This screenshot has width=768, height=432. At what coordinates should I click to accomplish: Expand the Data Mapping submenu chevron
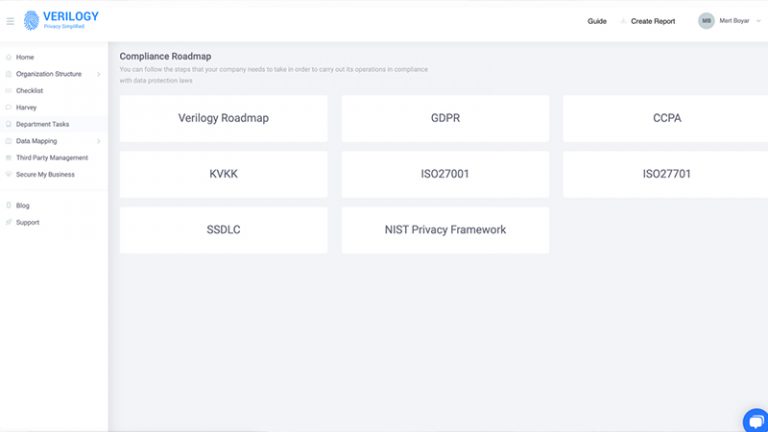coord(98,142)
